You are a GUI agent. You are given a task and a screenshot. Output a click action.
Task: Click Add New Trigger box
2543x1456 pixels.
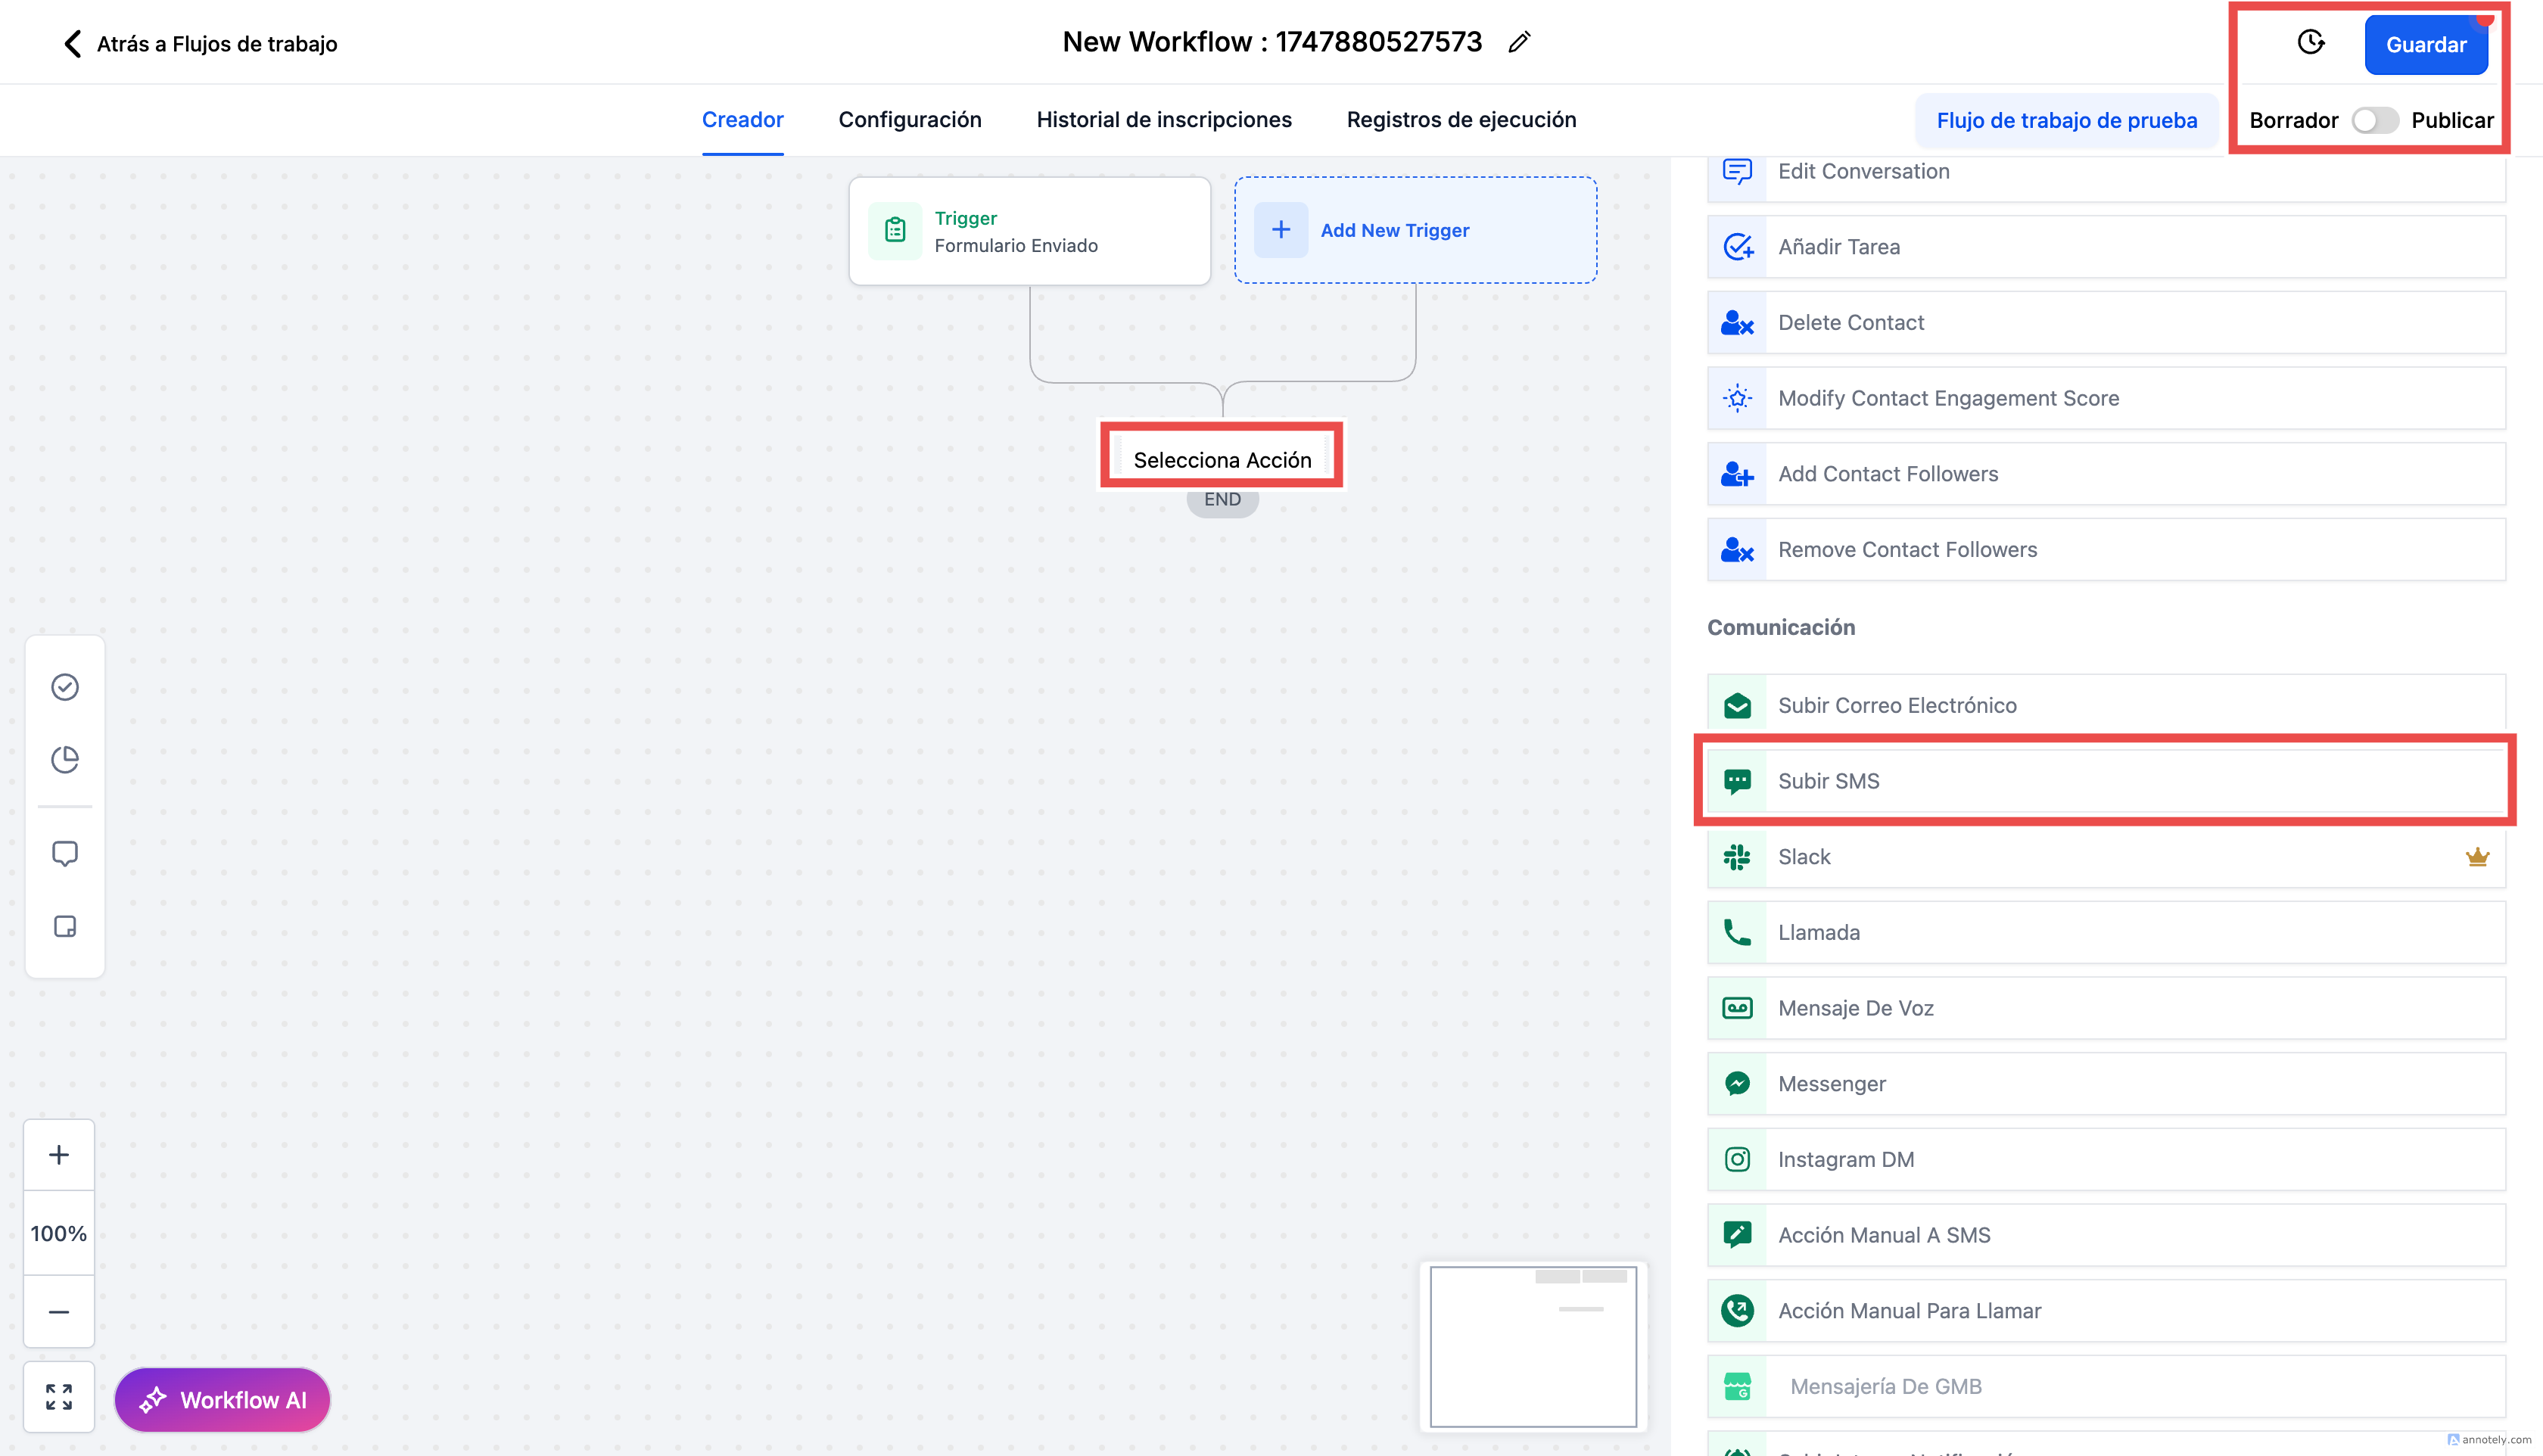tap(1414, 230)
